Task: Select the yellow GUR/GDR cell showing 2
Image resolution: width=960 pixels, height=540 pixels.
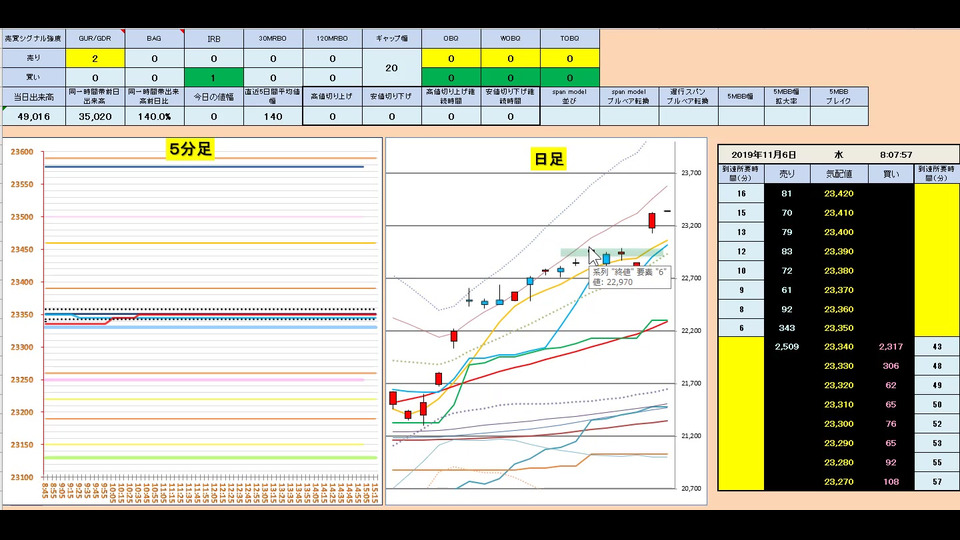Action: tap(95, 58)
